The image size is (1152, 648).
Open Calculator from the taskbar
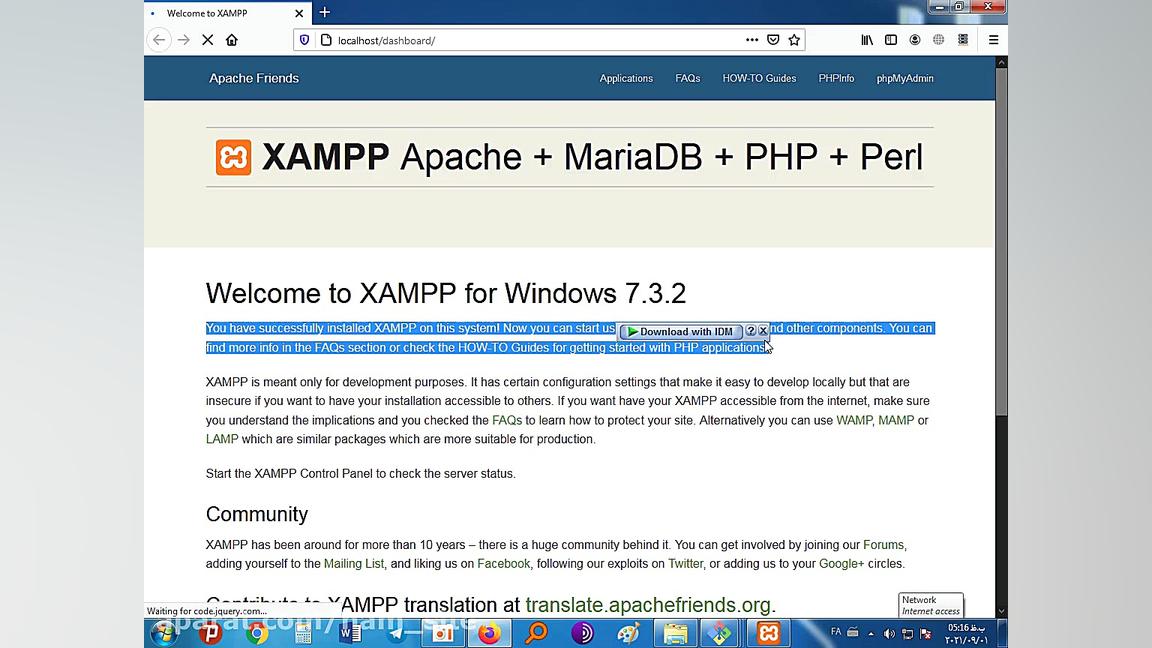pos(303,633)
